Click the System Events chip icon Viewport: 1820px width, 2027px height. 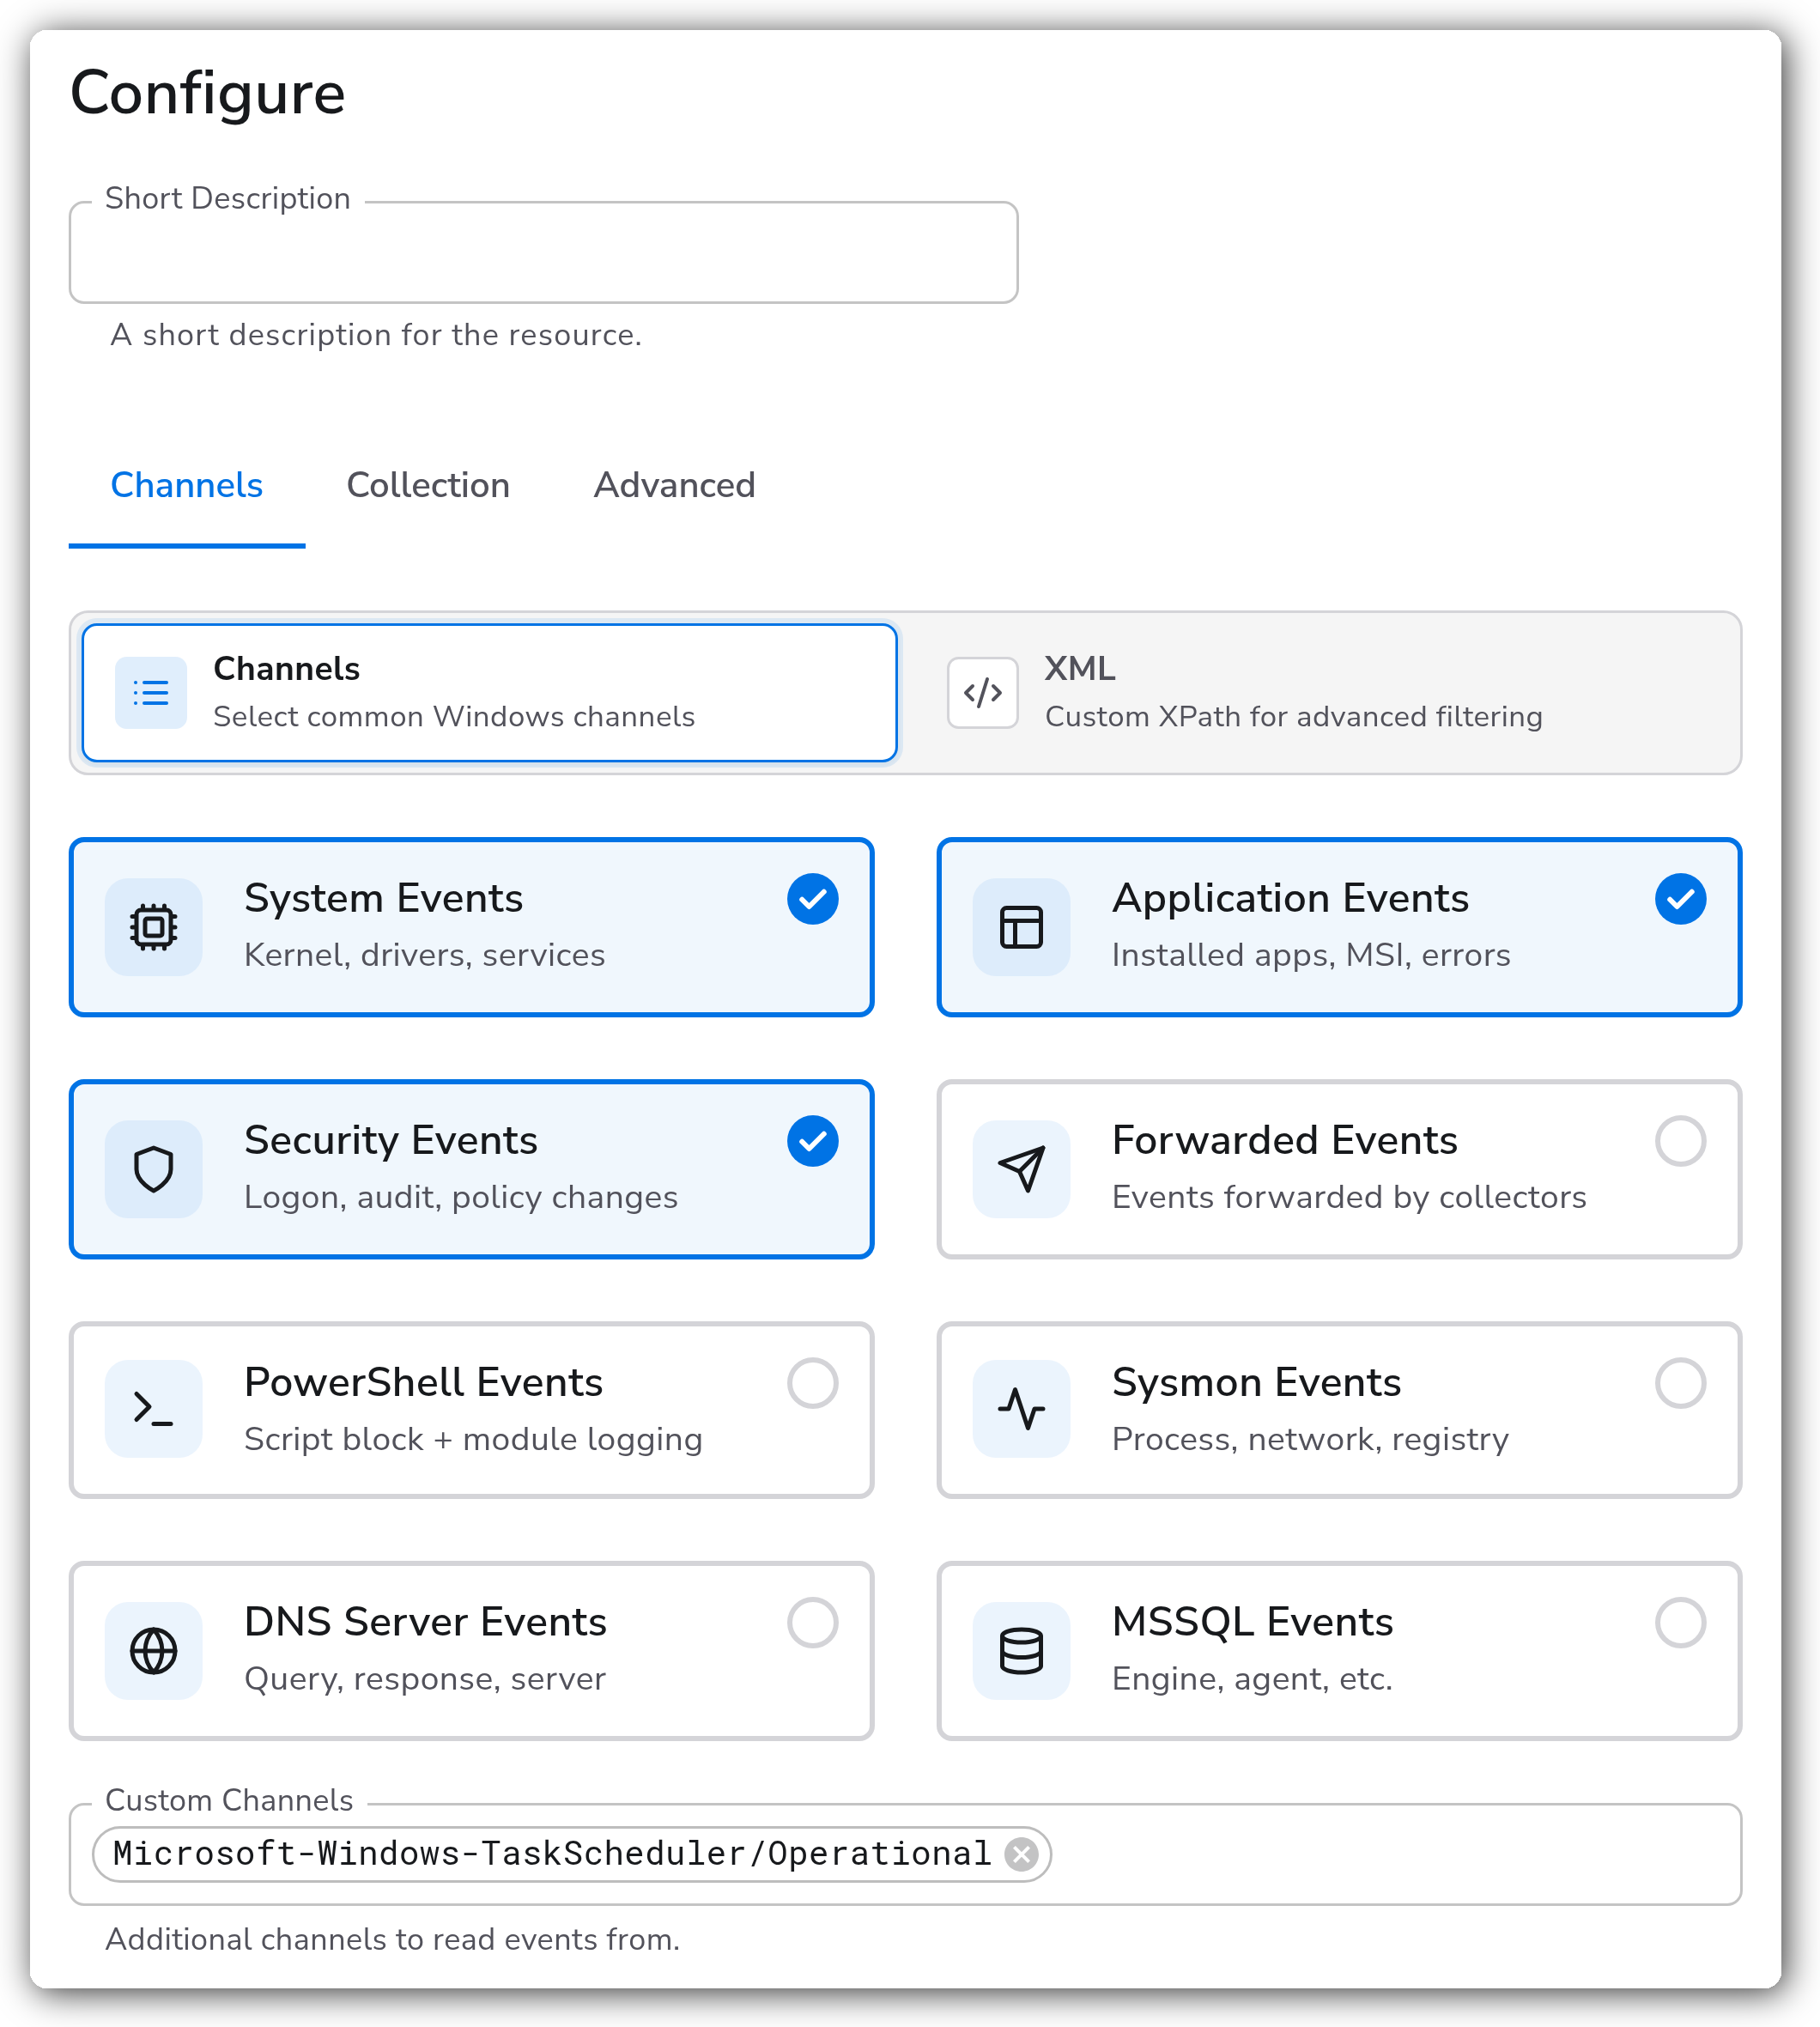pos(154,927)
